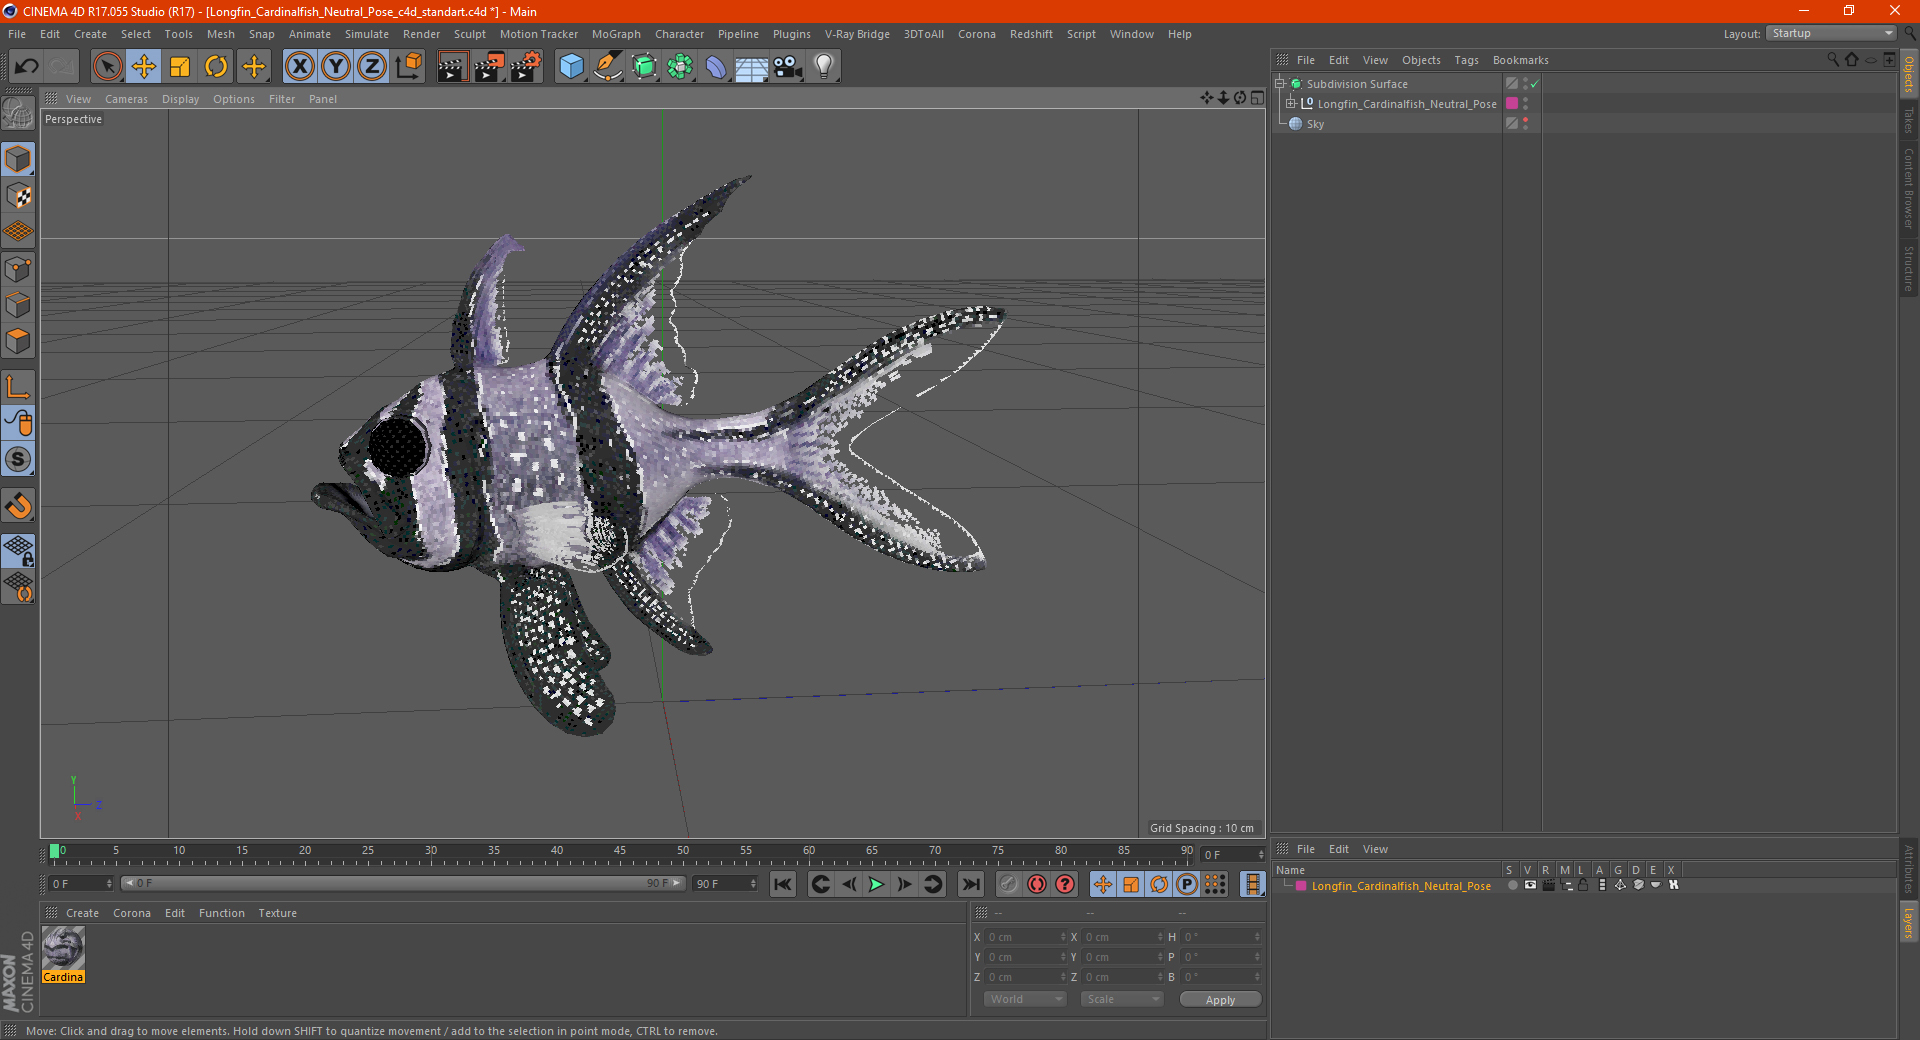Open the World coordinate system dropdown
The width and height of the screenshot is (1920, 1040).
pyautogui.click(x=1025, y=999)
